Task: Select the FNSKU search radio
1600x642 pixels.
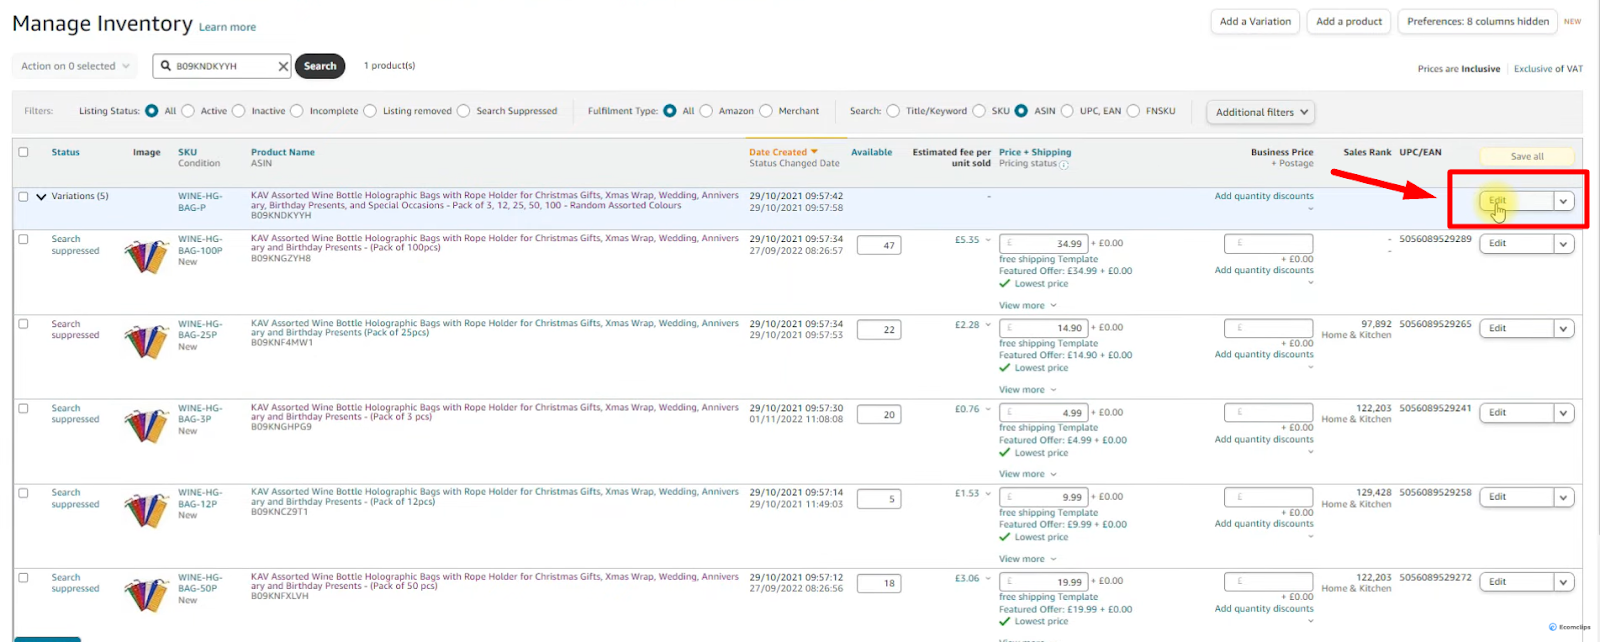Action: pyautogui.click(x=1133, y=111)
